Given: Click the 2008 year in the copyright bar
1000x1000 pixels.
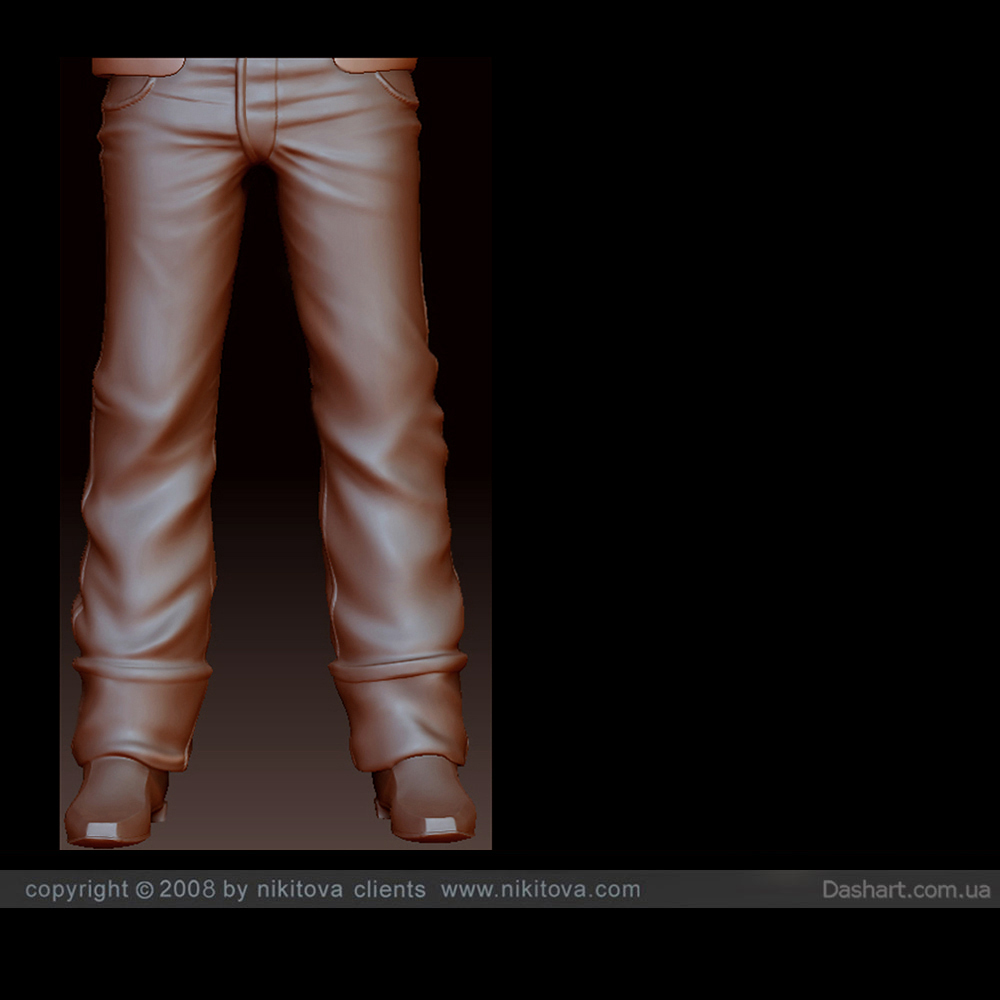Looking at the screenshot, I should (x=187, y=889).
